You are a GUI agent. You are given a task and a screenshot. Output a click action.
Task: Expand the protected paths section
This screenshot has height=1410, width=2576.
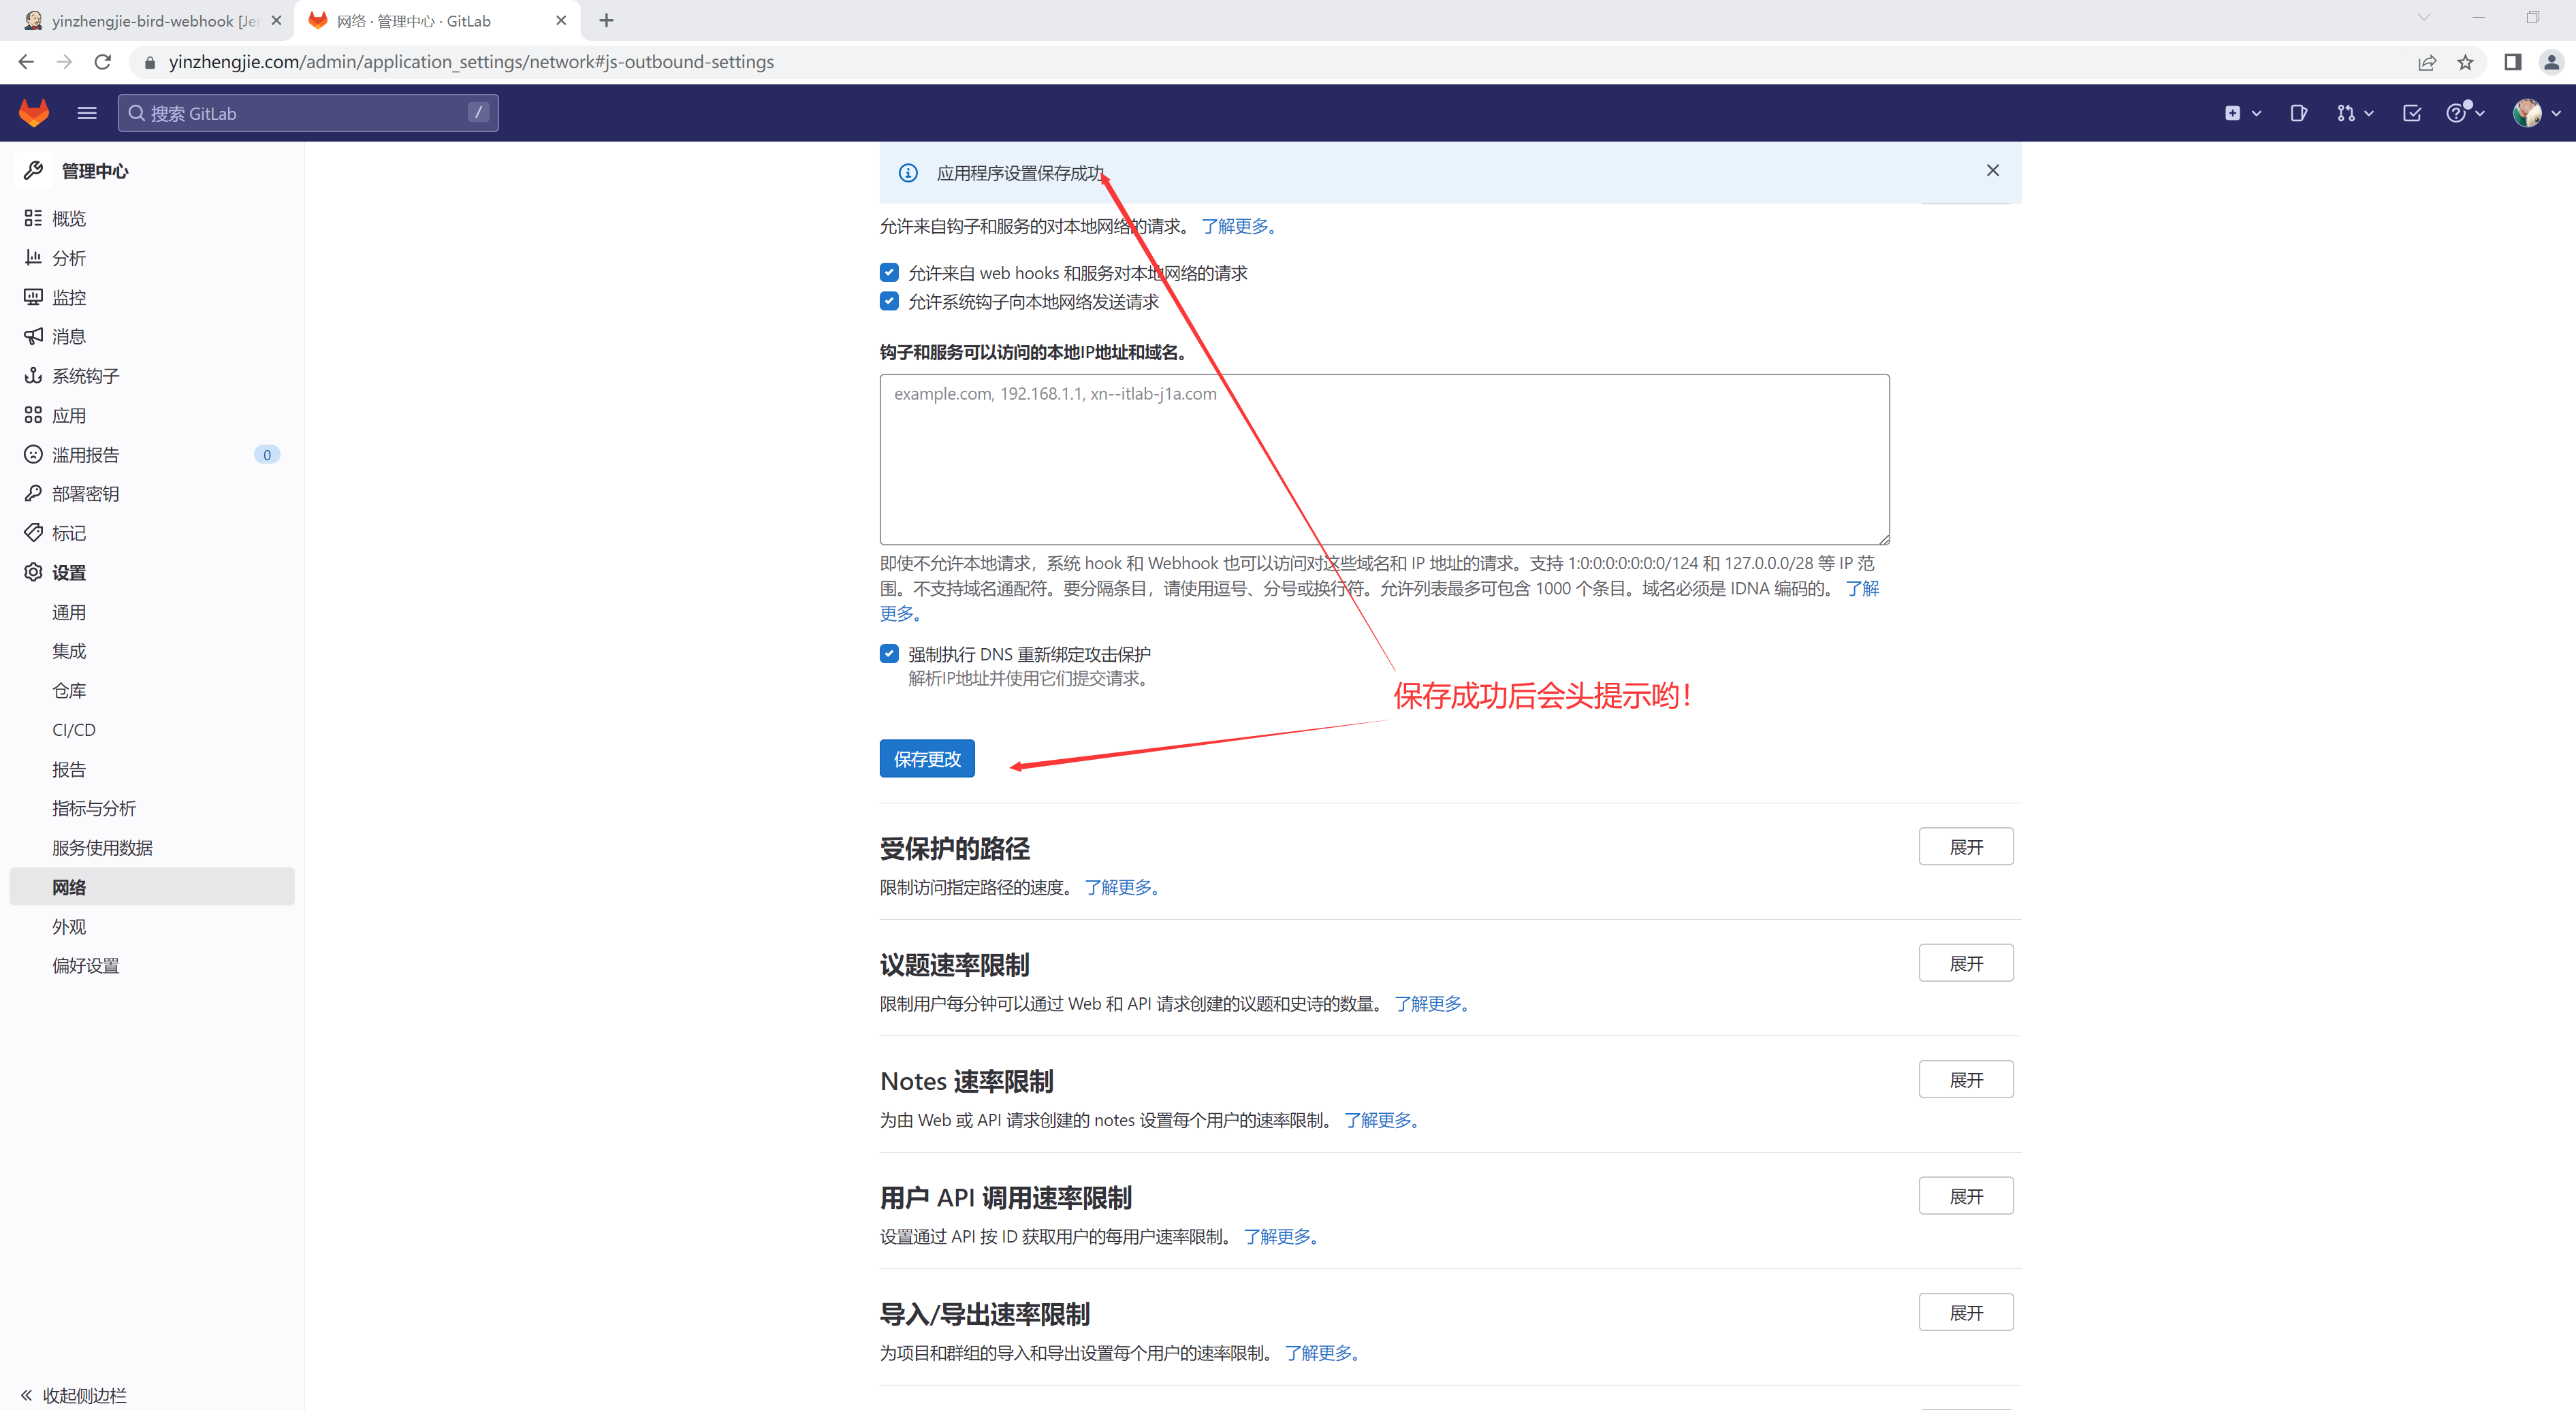[x=1965, y=847]
